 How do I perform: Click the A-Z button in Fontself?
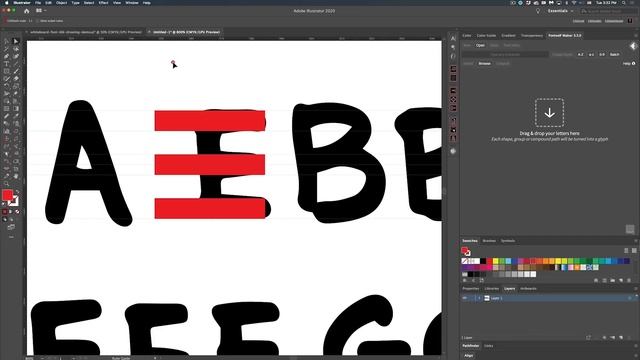580,54
